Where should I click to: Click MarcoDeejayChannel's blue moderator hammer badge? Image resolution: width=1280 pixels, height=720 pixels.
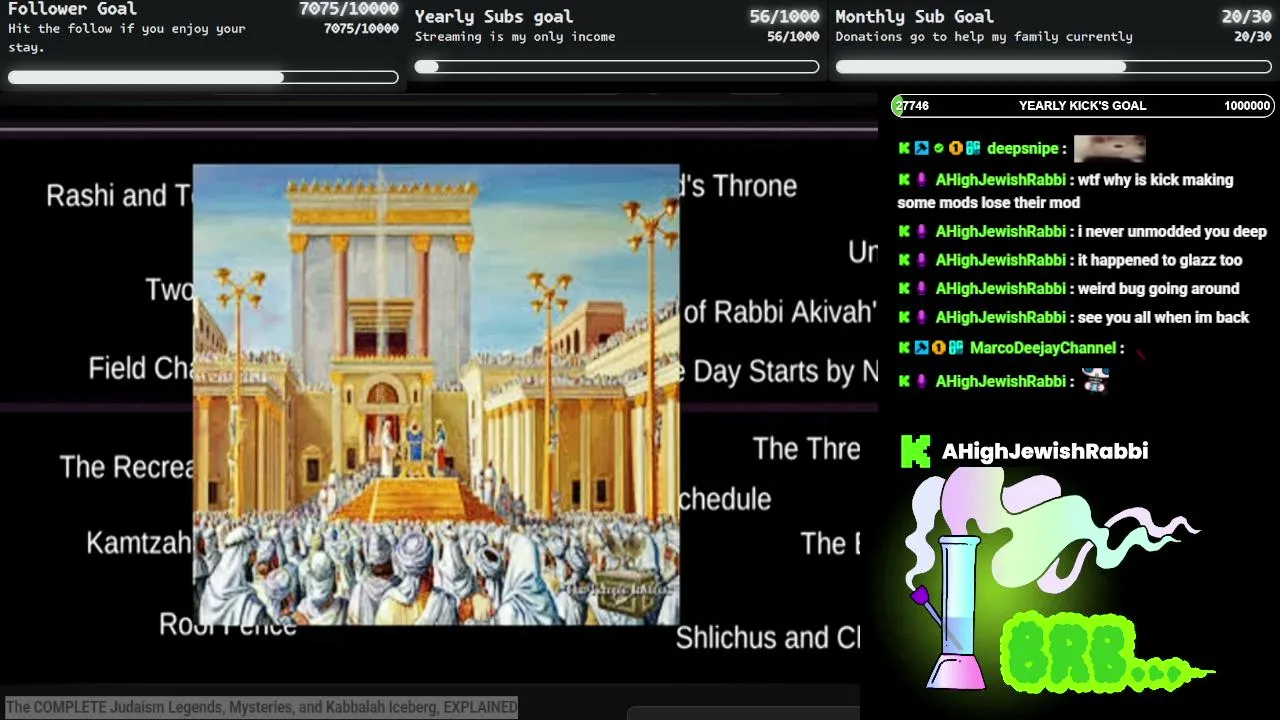click(x=922, y=348)
